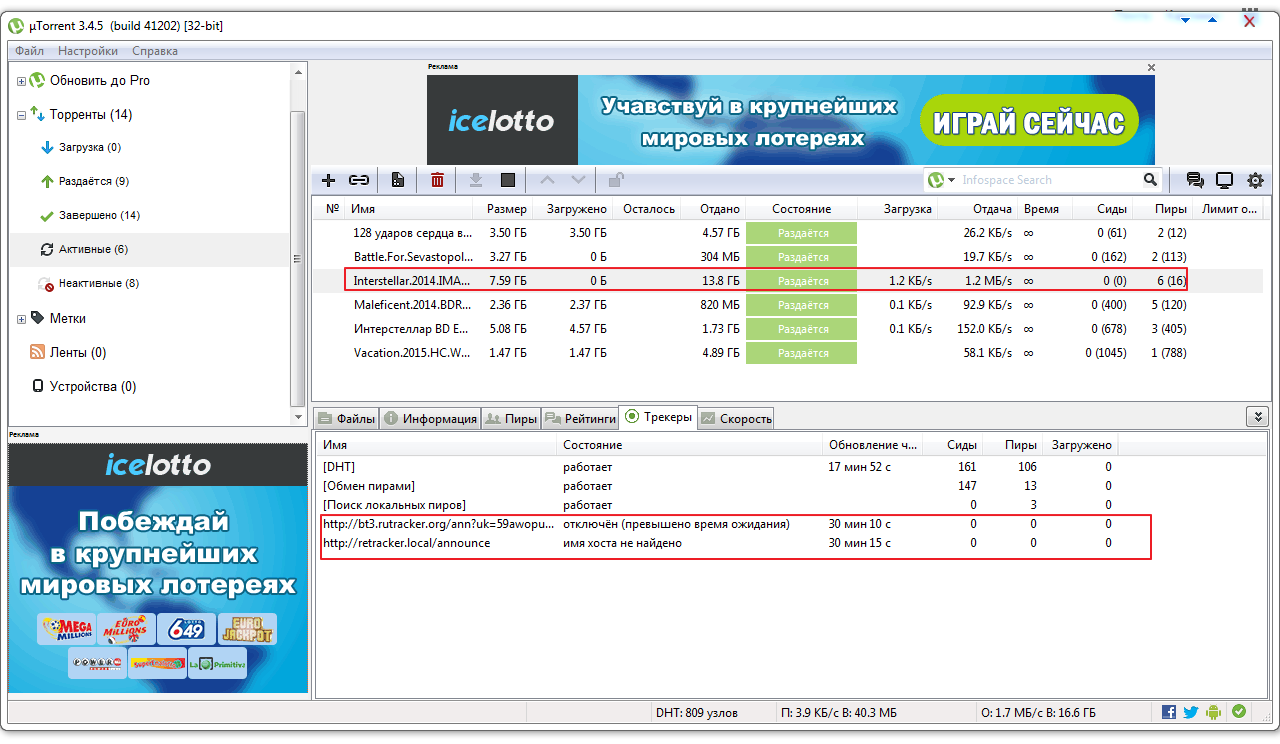Expand the Метки tree node
This screenshot has width=1280, height=744.
22,319
